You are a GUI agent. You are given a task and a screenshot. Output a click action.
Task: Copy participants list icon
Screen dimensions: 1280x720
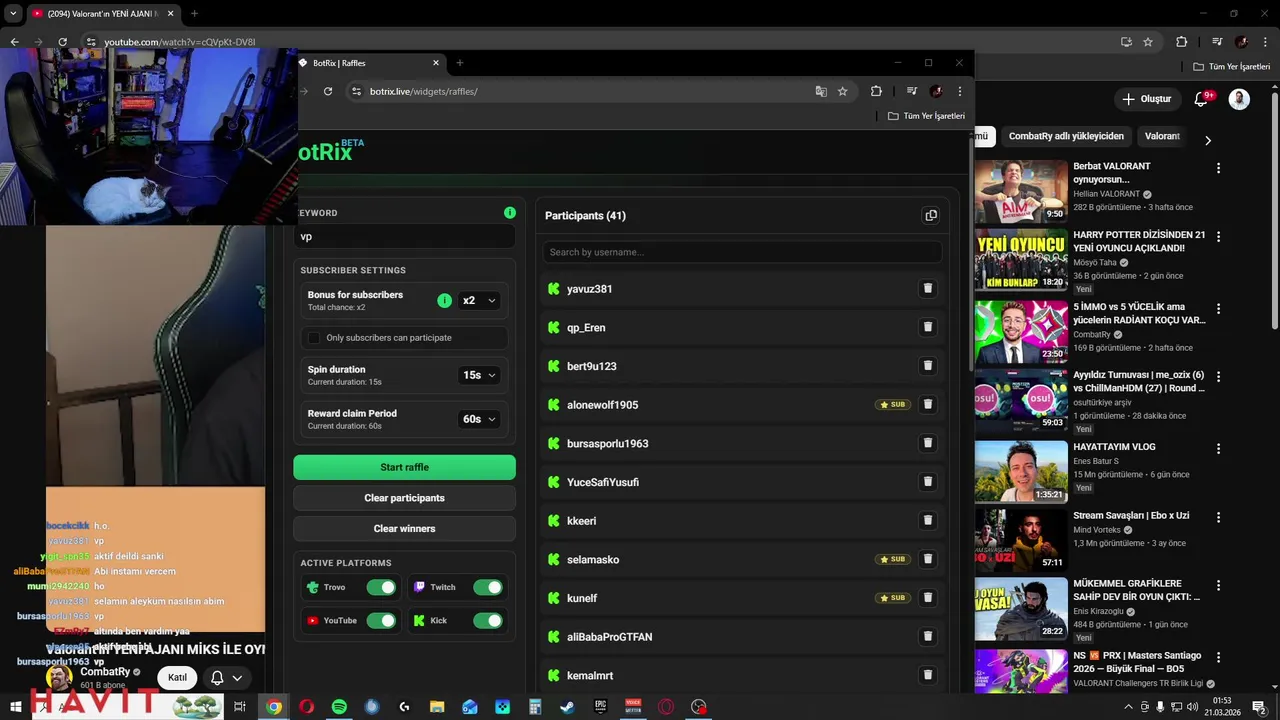pyautogui.click(x=931, y=215)
